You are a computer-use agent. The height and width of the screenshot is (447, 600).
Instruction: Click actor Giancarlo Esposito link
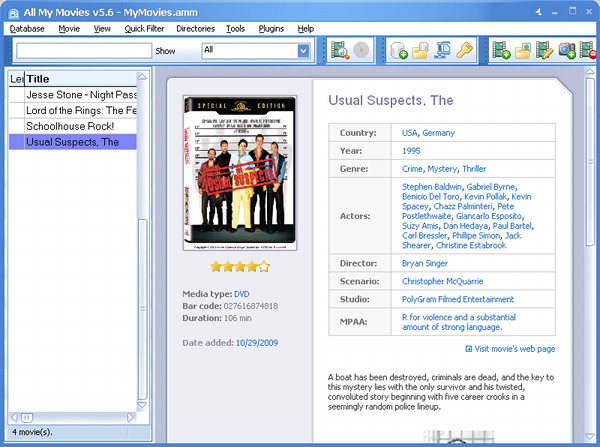(x=489, y=216)
